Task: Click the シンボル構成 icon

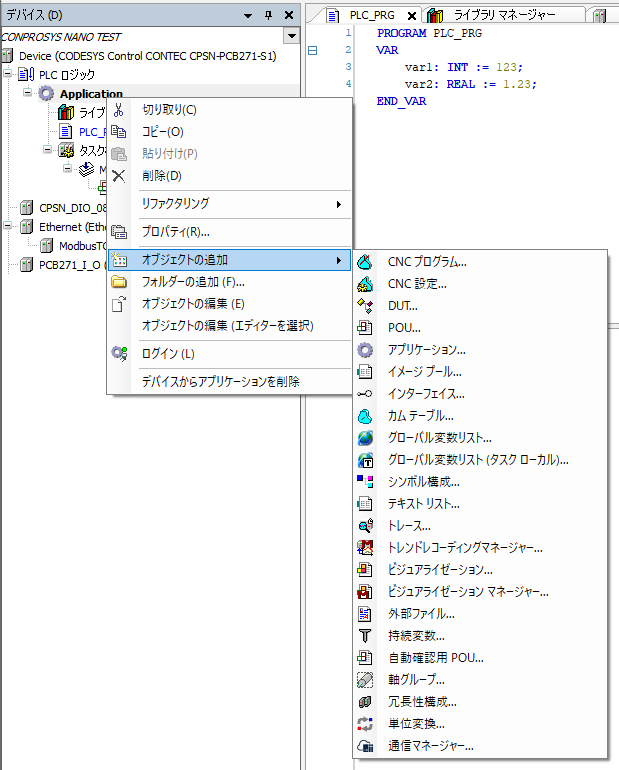Action: [365, 482]
